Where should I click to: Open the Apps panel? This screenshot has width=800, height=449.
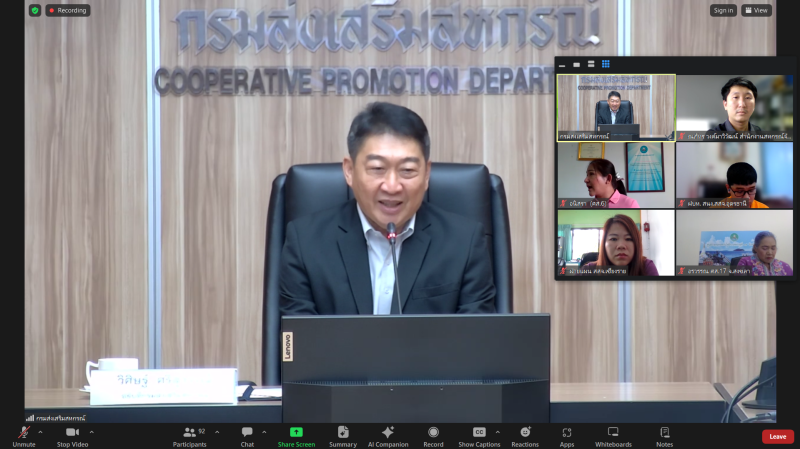pos(567,437)
